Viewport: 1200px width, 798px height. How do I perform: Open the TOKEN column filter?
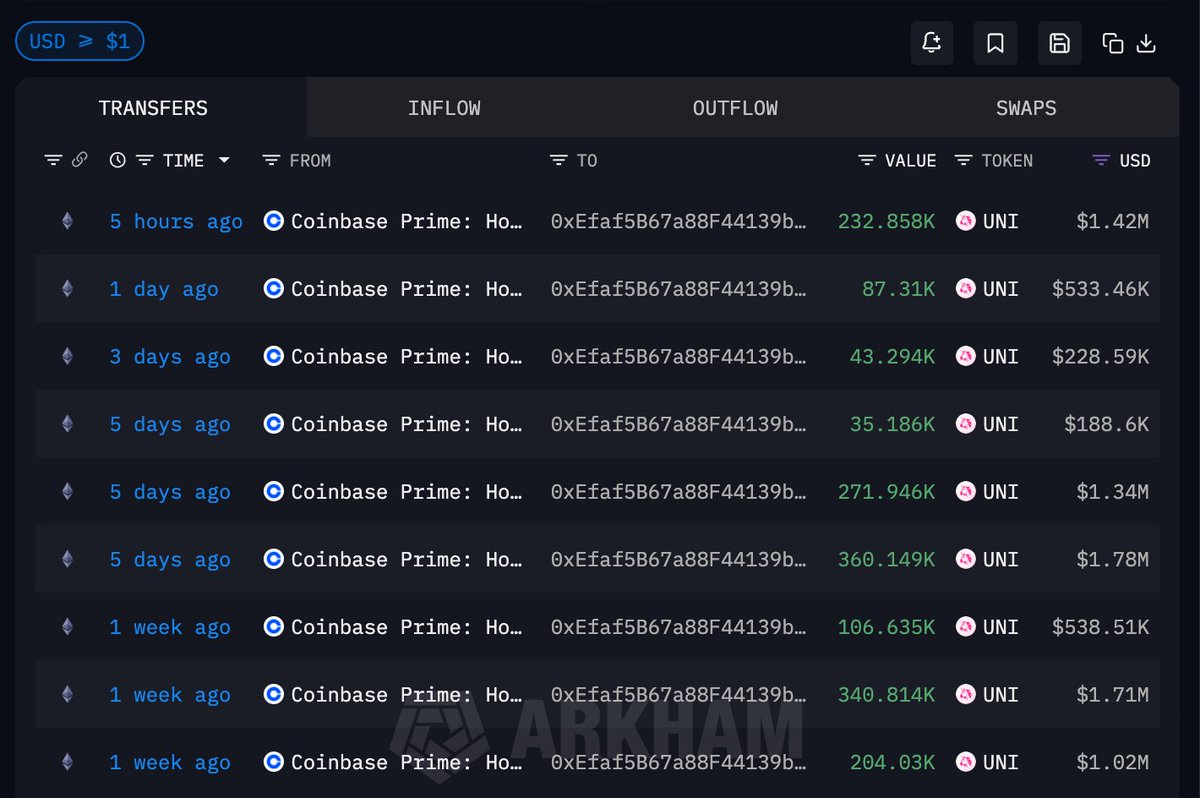coord(964,160)
